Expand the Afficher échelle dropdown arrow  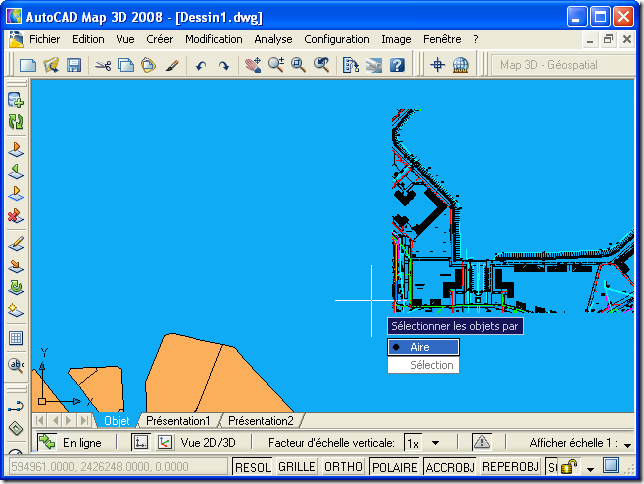click(x=627, y=443)
